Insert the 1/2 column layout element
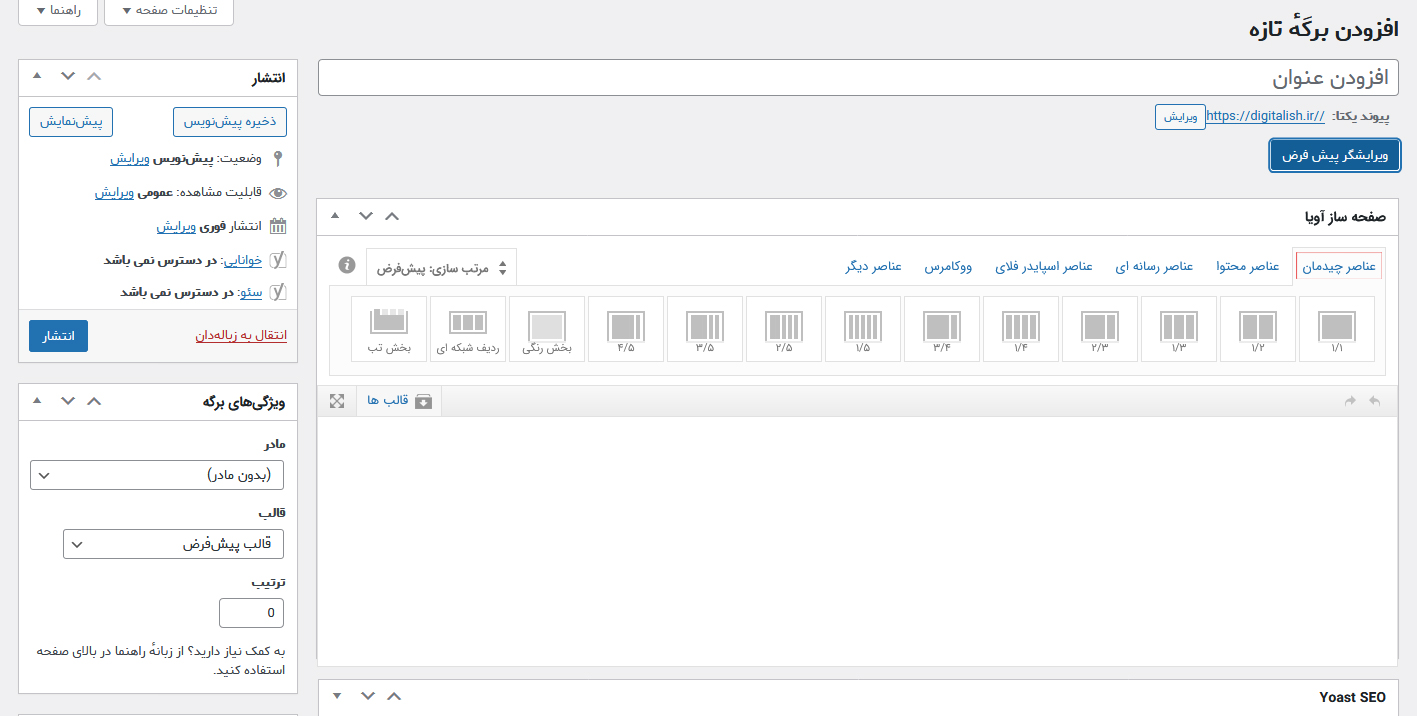This screenshot has width=1417, height=716. point(1257,329)
